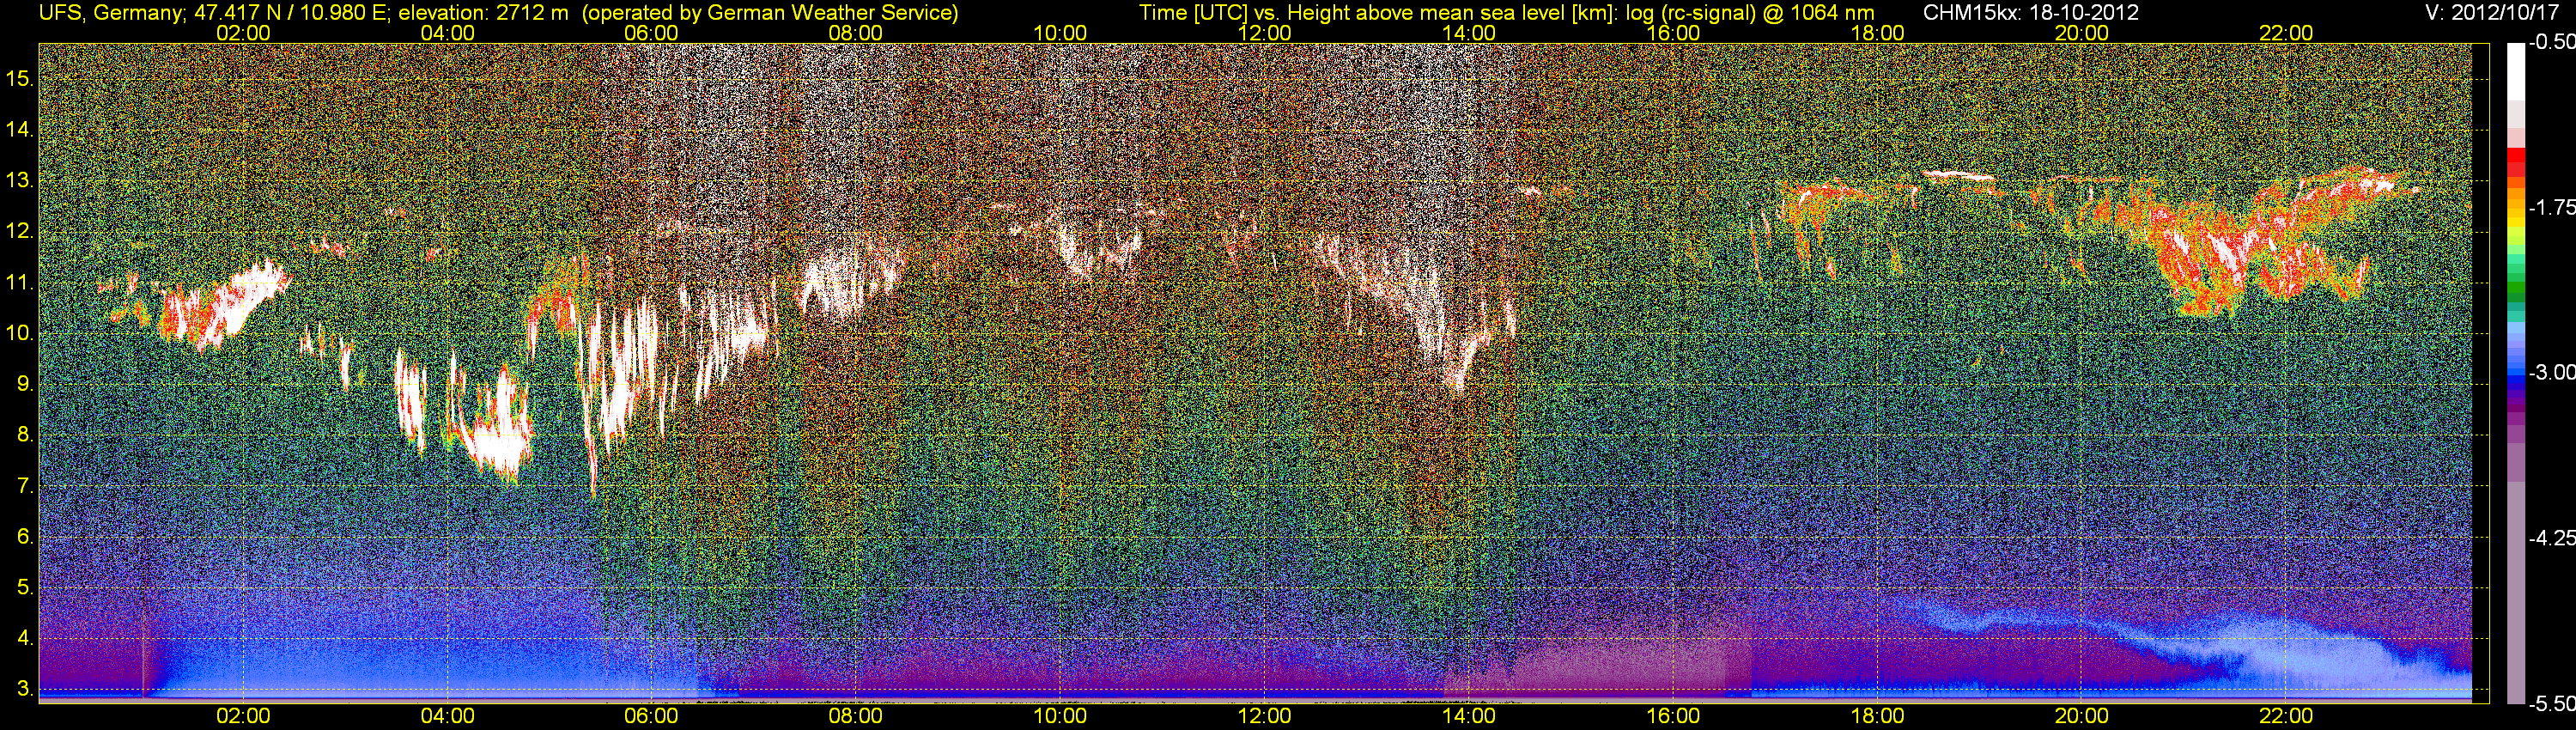Click the '18:00' label on top time axis
Image resolution: width=2576 pixels, height=730 pixels.
[x=1877, y=33]
